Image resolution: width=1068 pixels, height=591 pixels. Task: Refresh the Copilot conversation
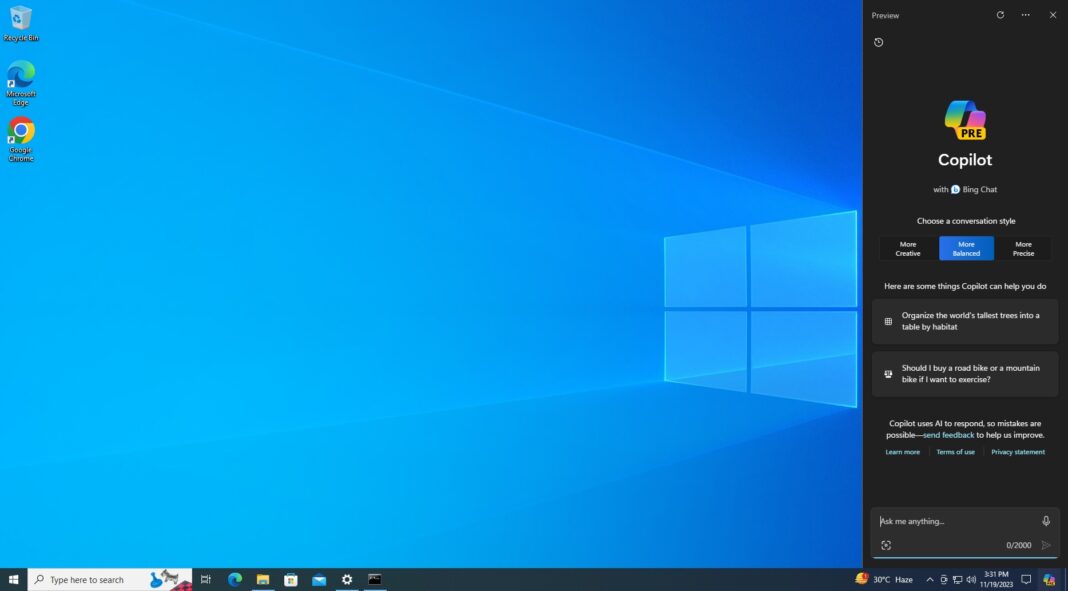click(x=1000, y=15)
